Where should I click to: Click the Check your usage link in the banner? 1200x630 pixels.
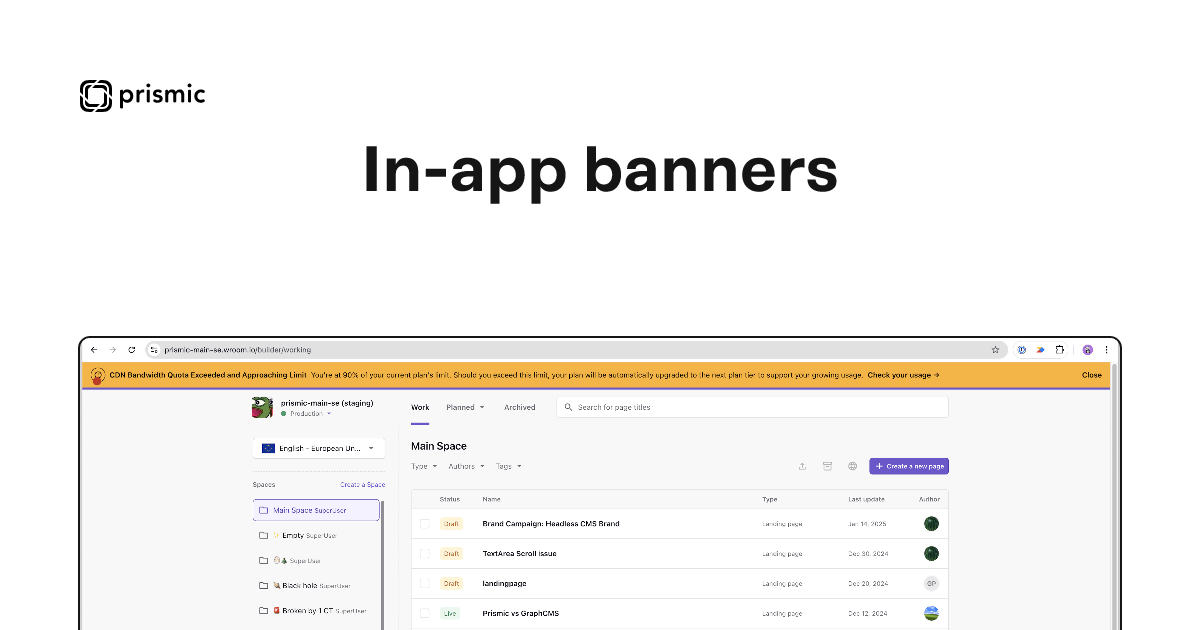(901, 374)
